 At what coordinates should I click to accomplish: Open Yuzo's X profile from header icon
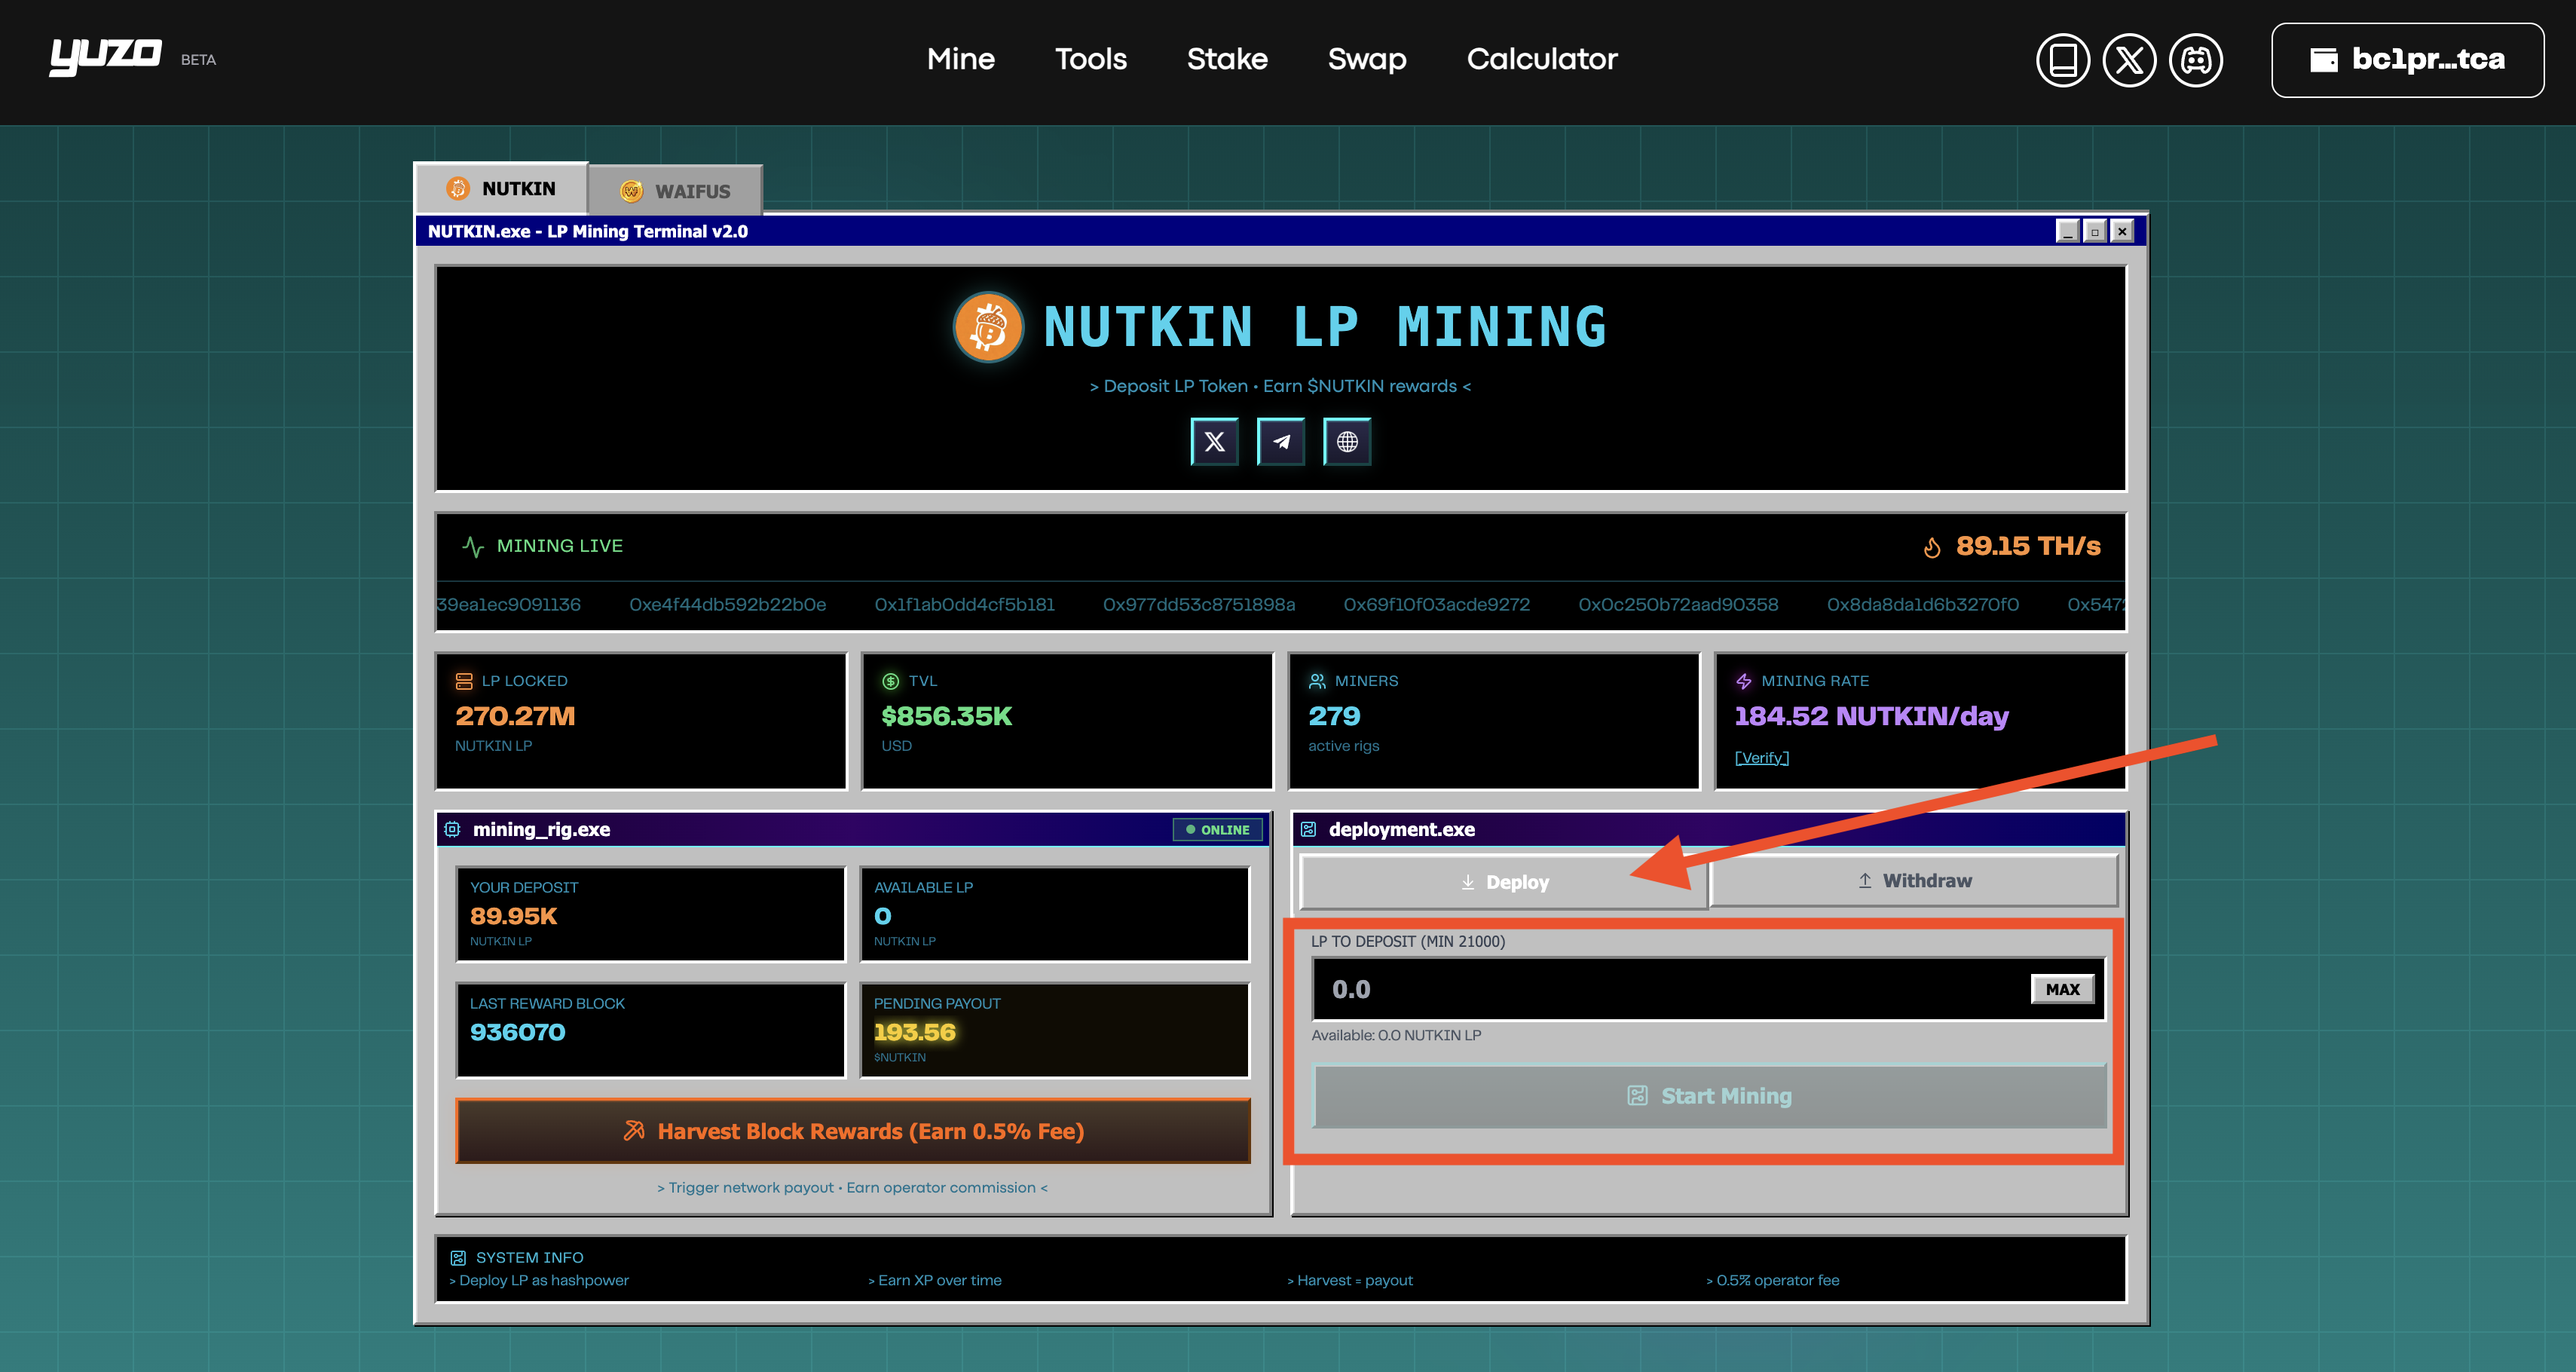(2129, 60)
